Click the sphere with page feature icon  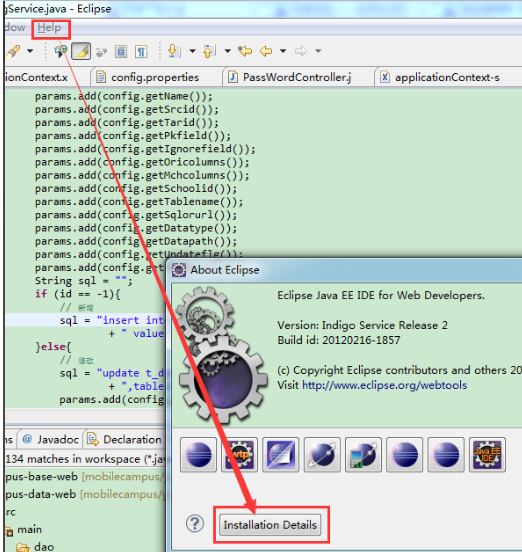click(x=281, y=455)
